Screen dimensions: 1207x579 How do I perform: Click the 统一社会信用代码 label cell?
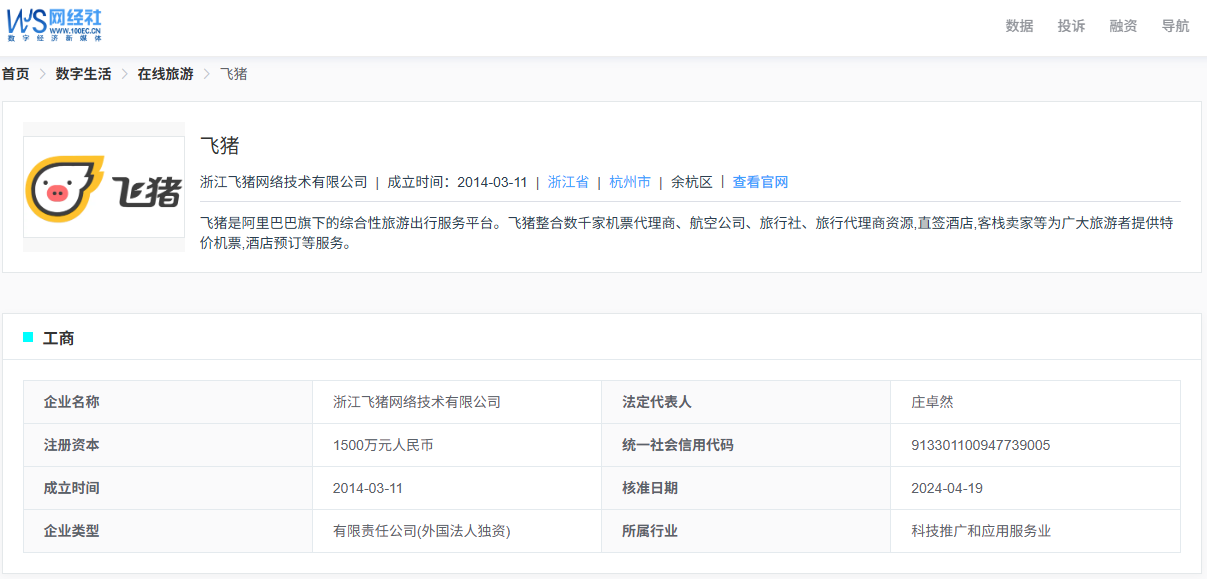pos(746,445)
